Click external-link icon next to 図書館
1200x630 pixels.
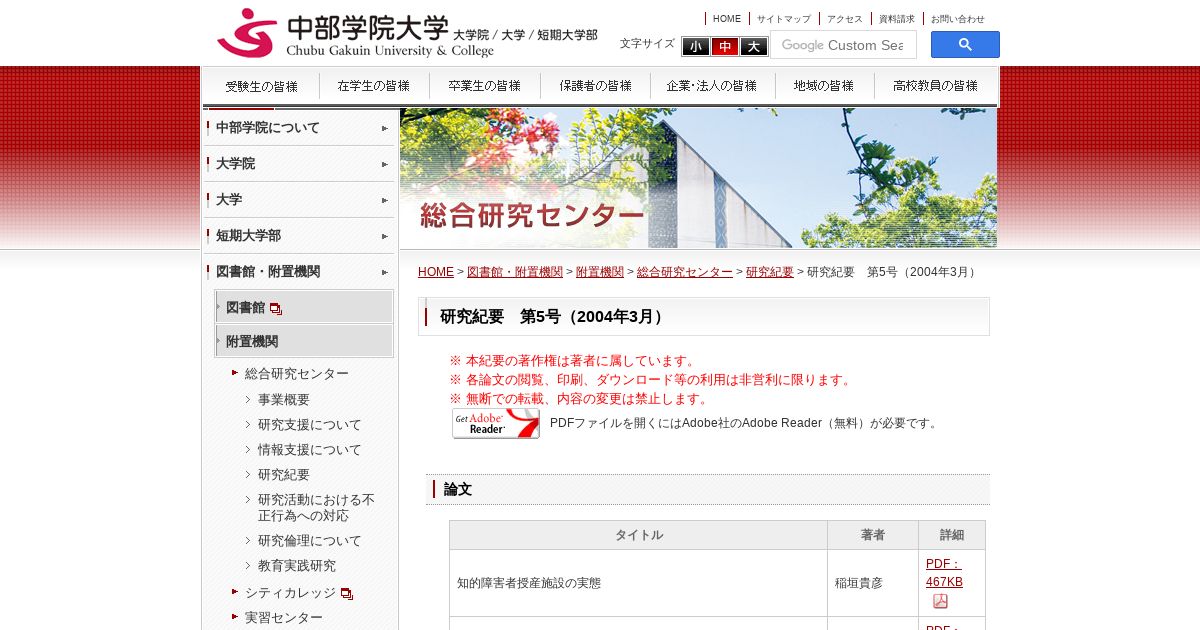coord(276,308)
